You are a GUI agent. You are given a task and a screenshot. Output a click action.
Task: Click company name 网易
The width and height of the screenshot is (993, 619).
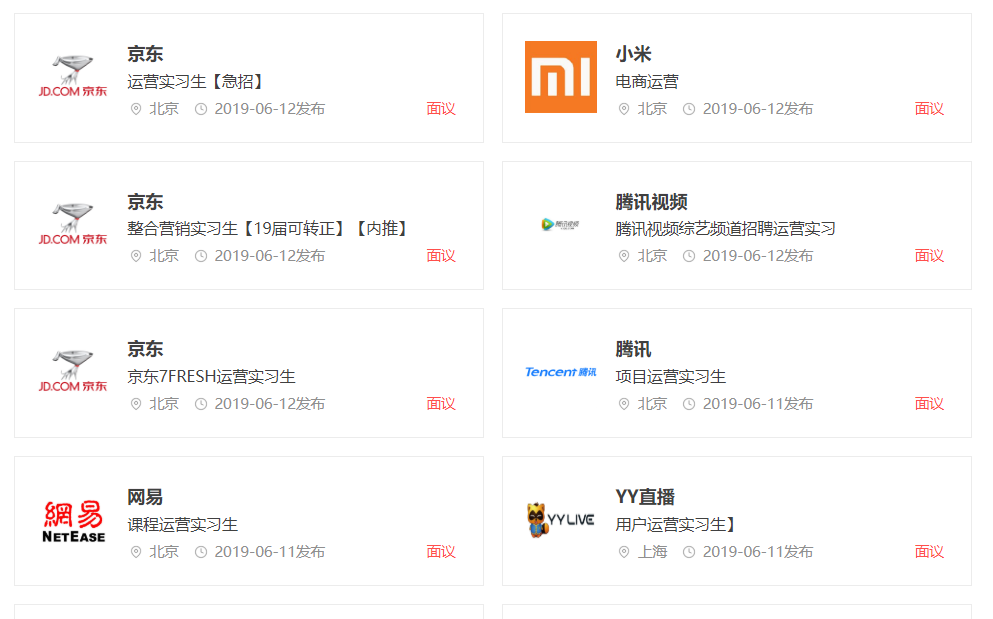tap(145, 497)
